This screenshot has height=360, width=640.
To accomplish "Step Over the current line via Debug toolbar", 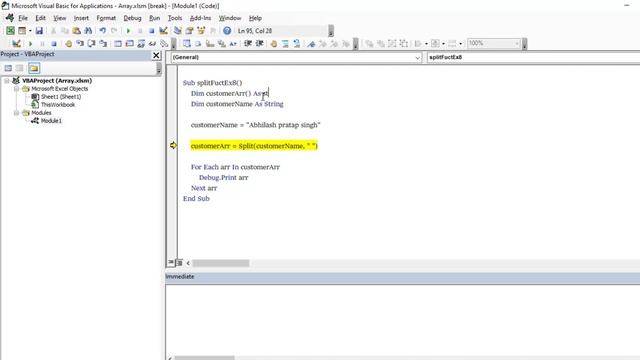I will [x=91, y=43].
